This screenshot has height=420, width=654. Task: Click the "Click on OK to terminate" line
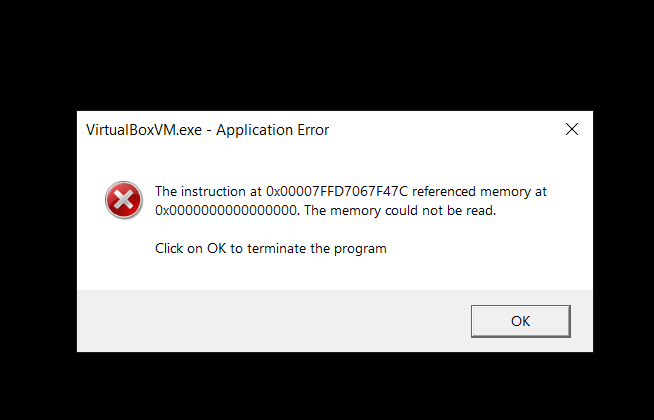[270, 248]
